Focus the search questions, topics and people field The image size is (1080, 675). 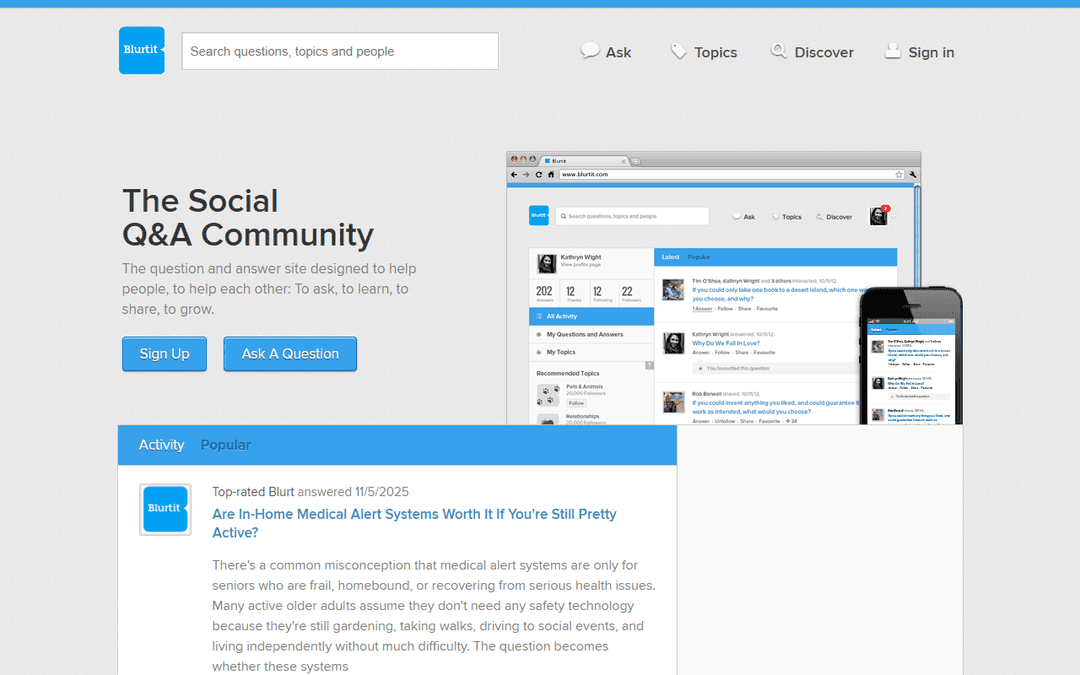[x=340, y=51]
